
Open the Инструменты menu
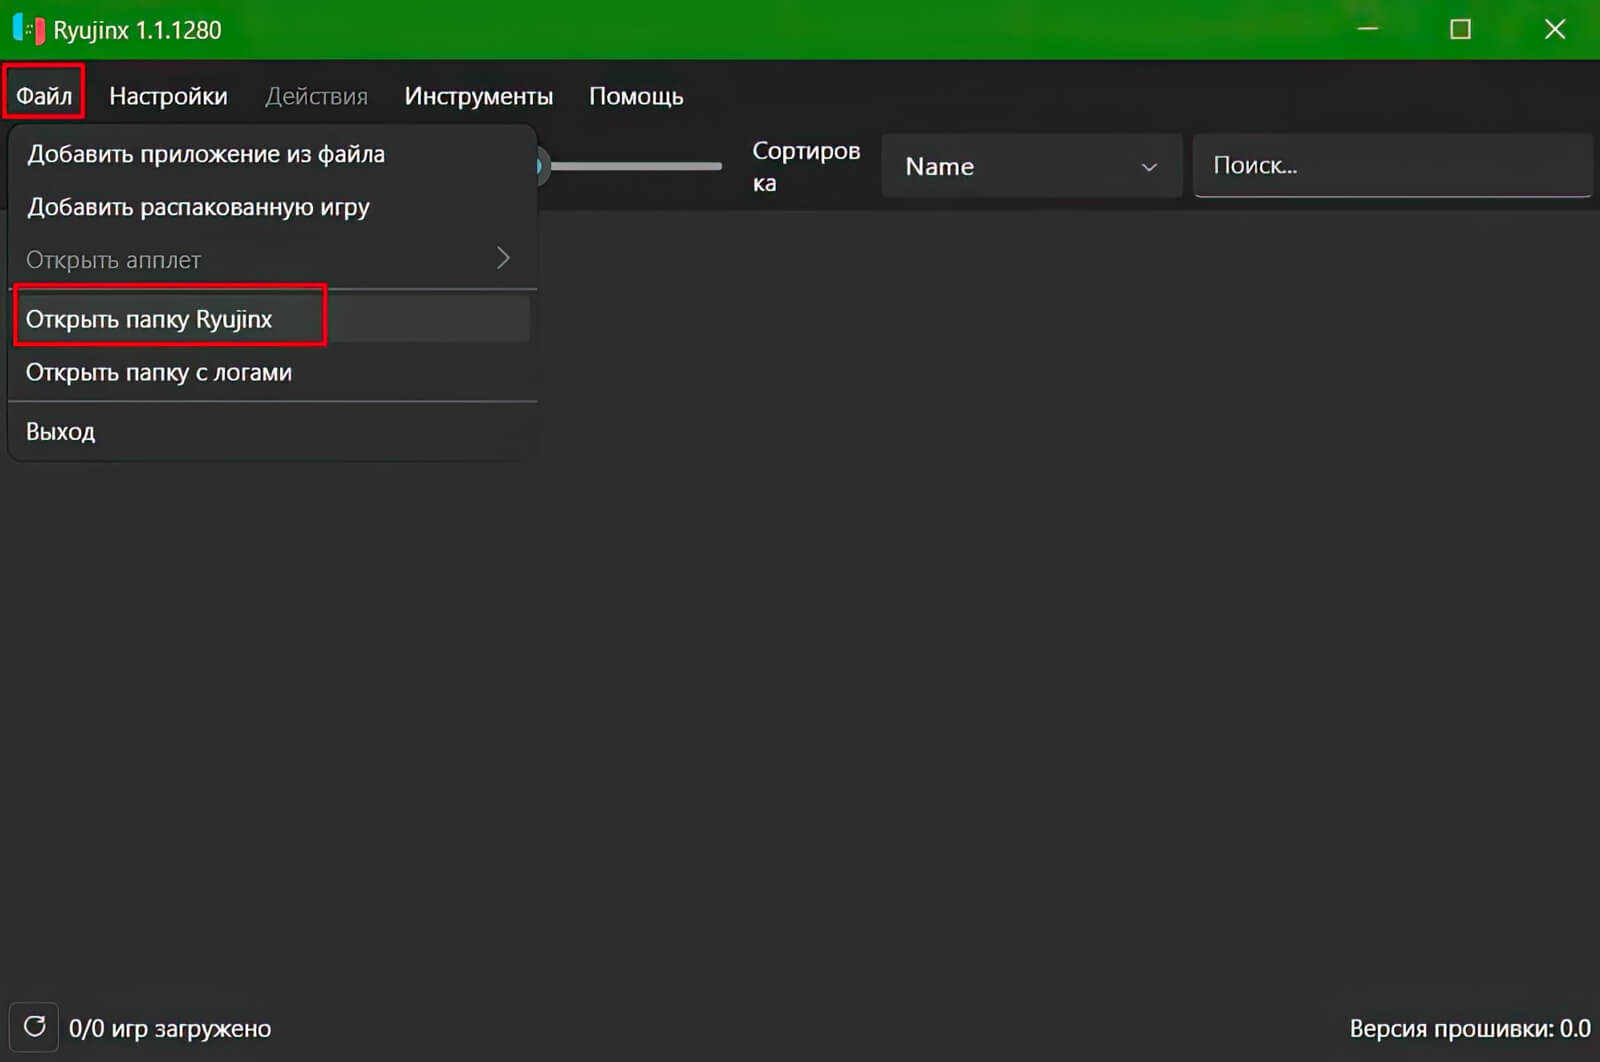click(478, 96)
